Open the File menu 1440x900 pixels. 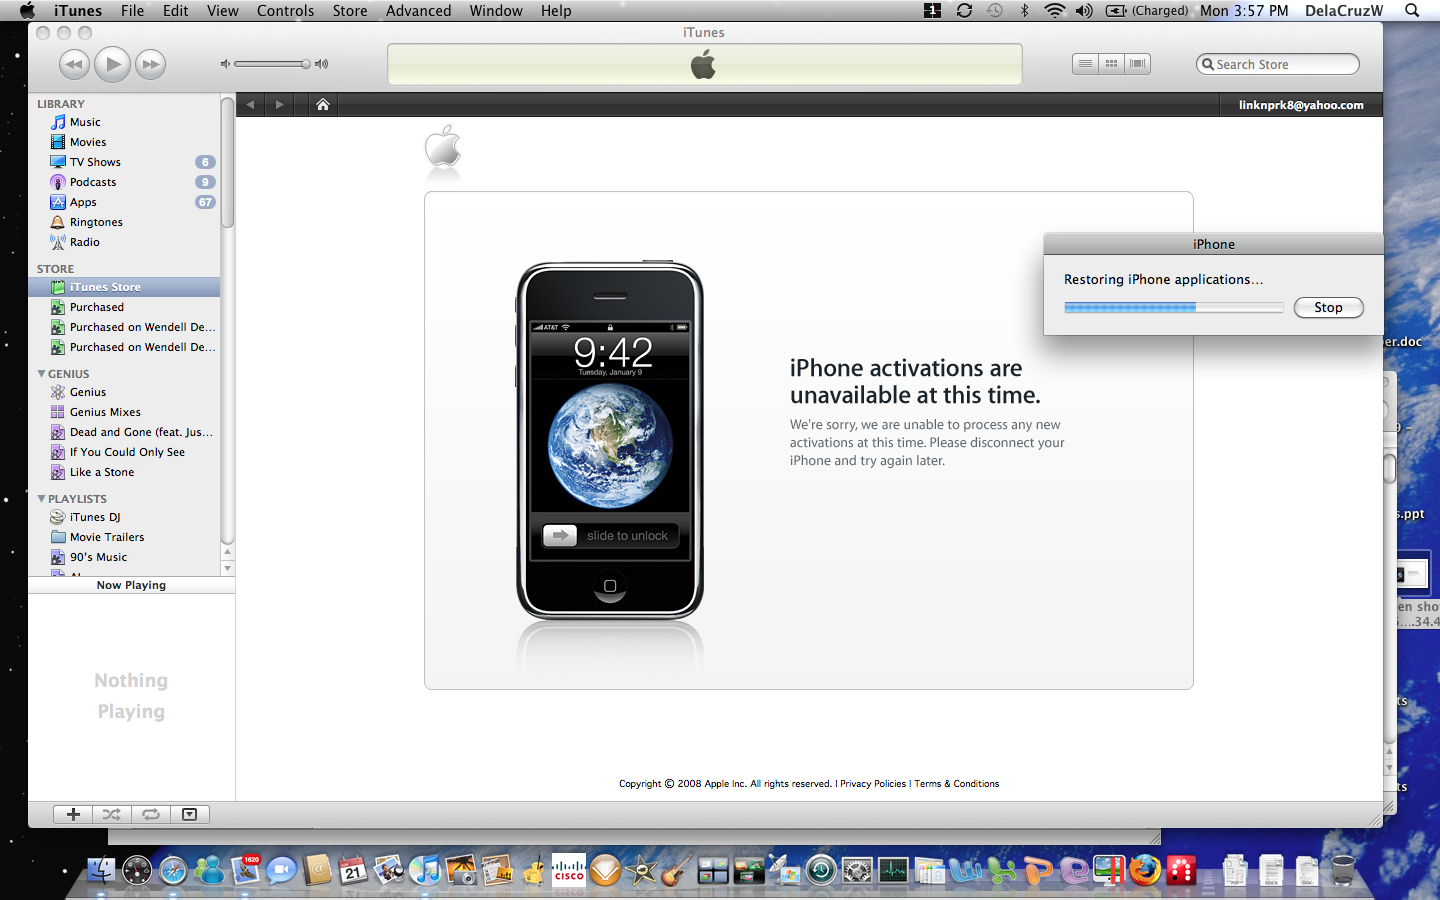coord(132,11)
